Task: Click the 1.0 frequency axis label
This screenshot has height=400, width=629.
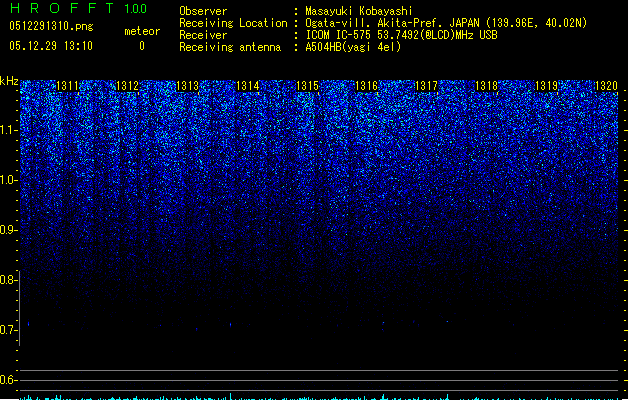Action: (x=8, y=180)
